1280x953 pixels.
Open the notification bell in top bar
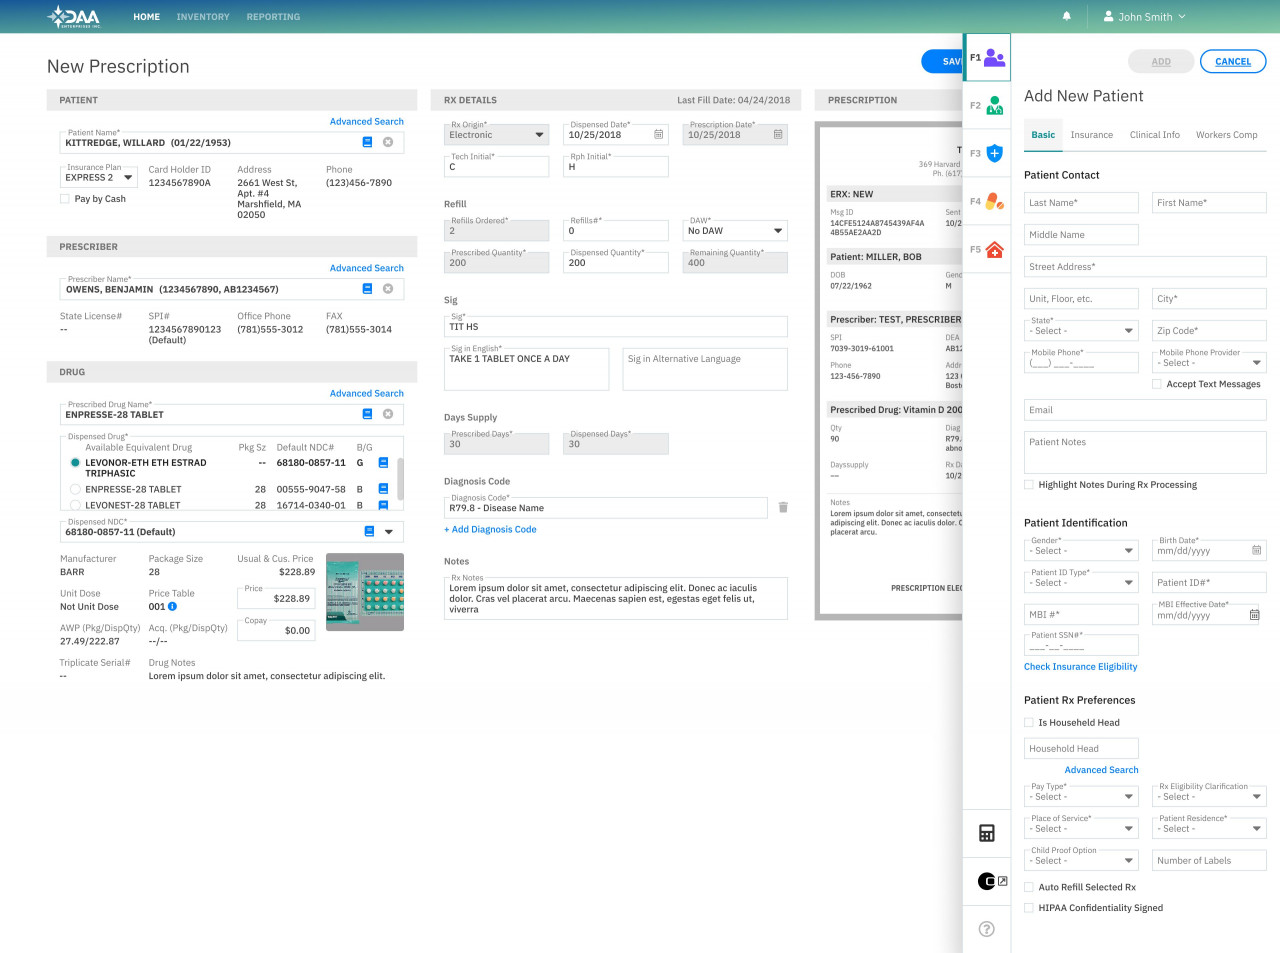tap(1066, 16)
